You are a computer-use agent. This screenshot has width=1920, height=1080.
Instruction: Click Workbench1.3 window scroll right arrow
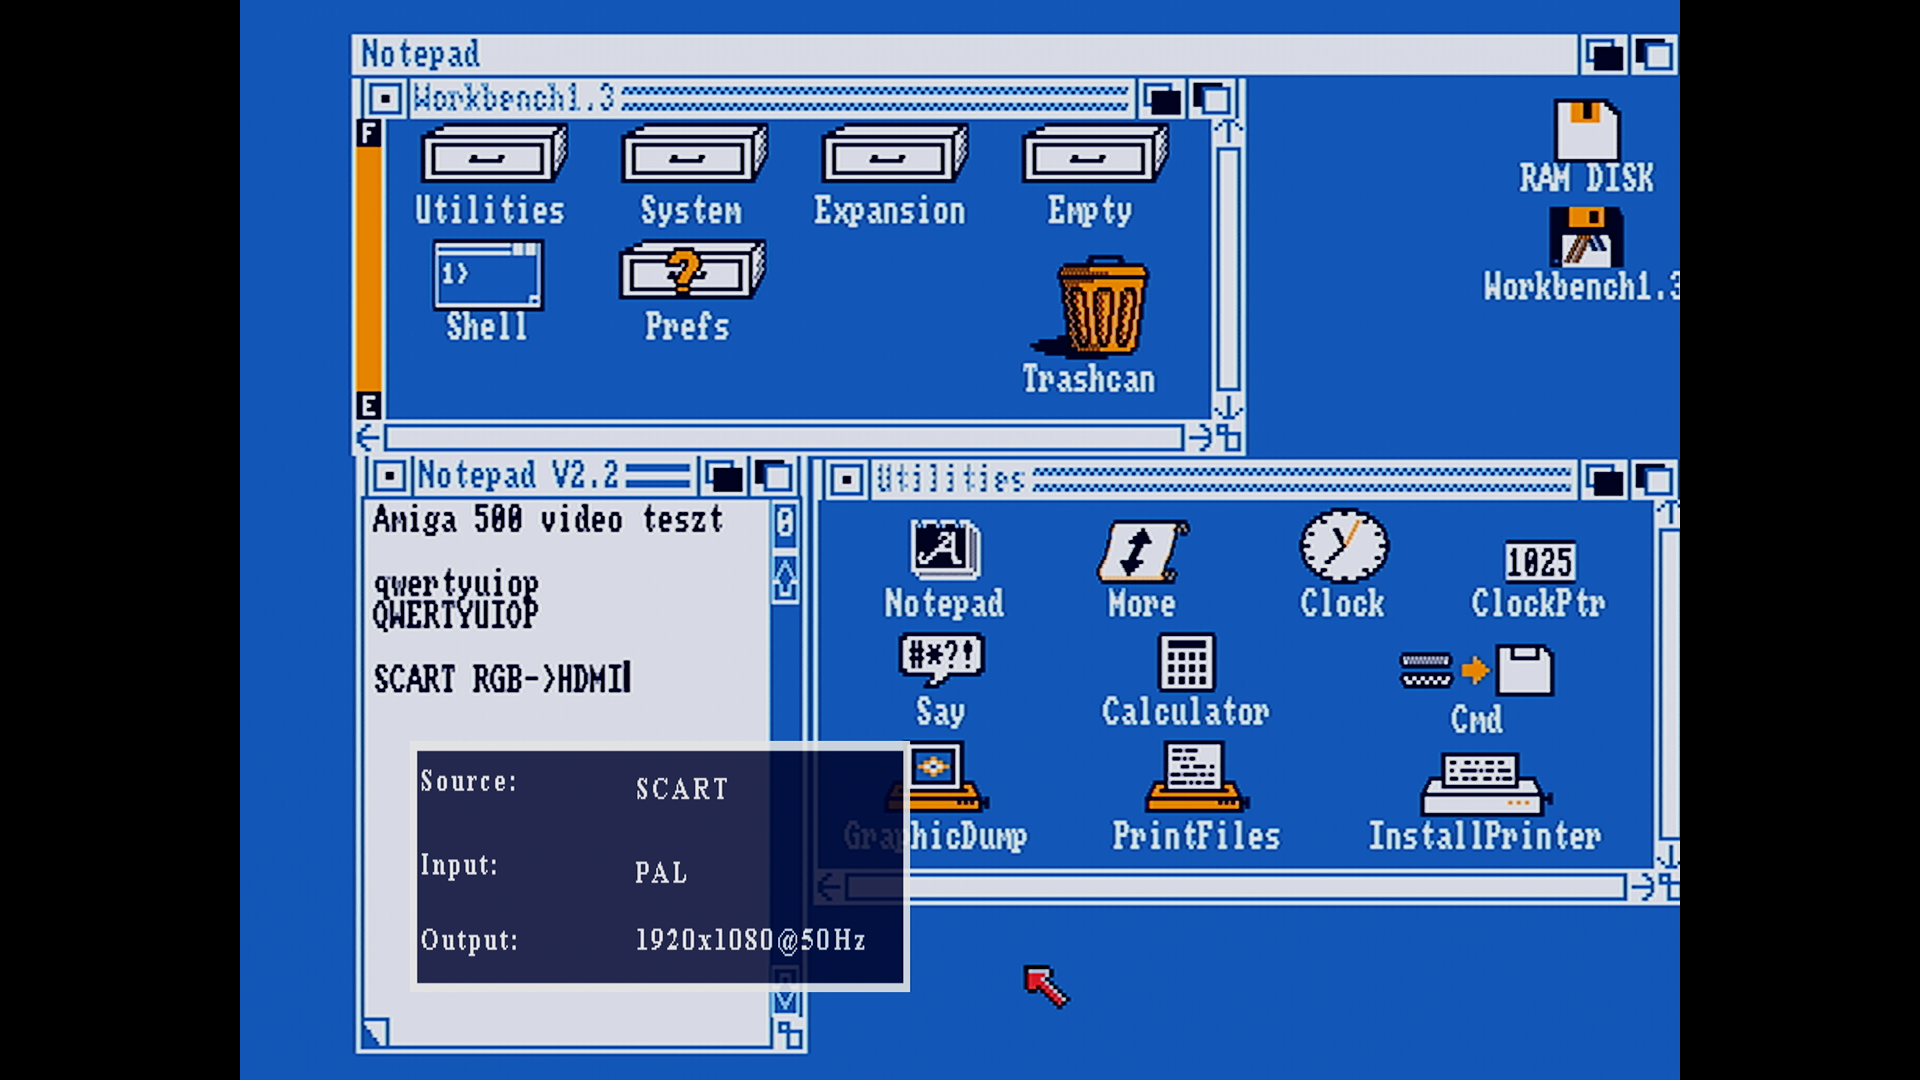[1199, 437]
